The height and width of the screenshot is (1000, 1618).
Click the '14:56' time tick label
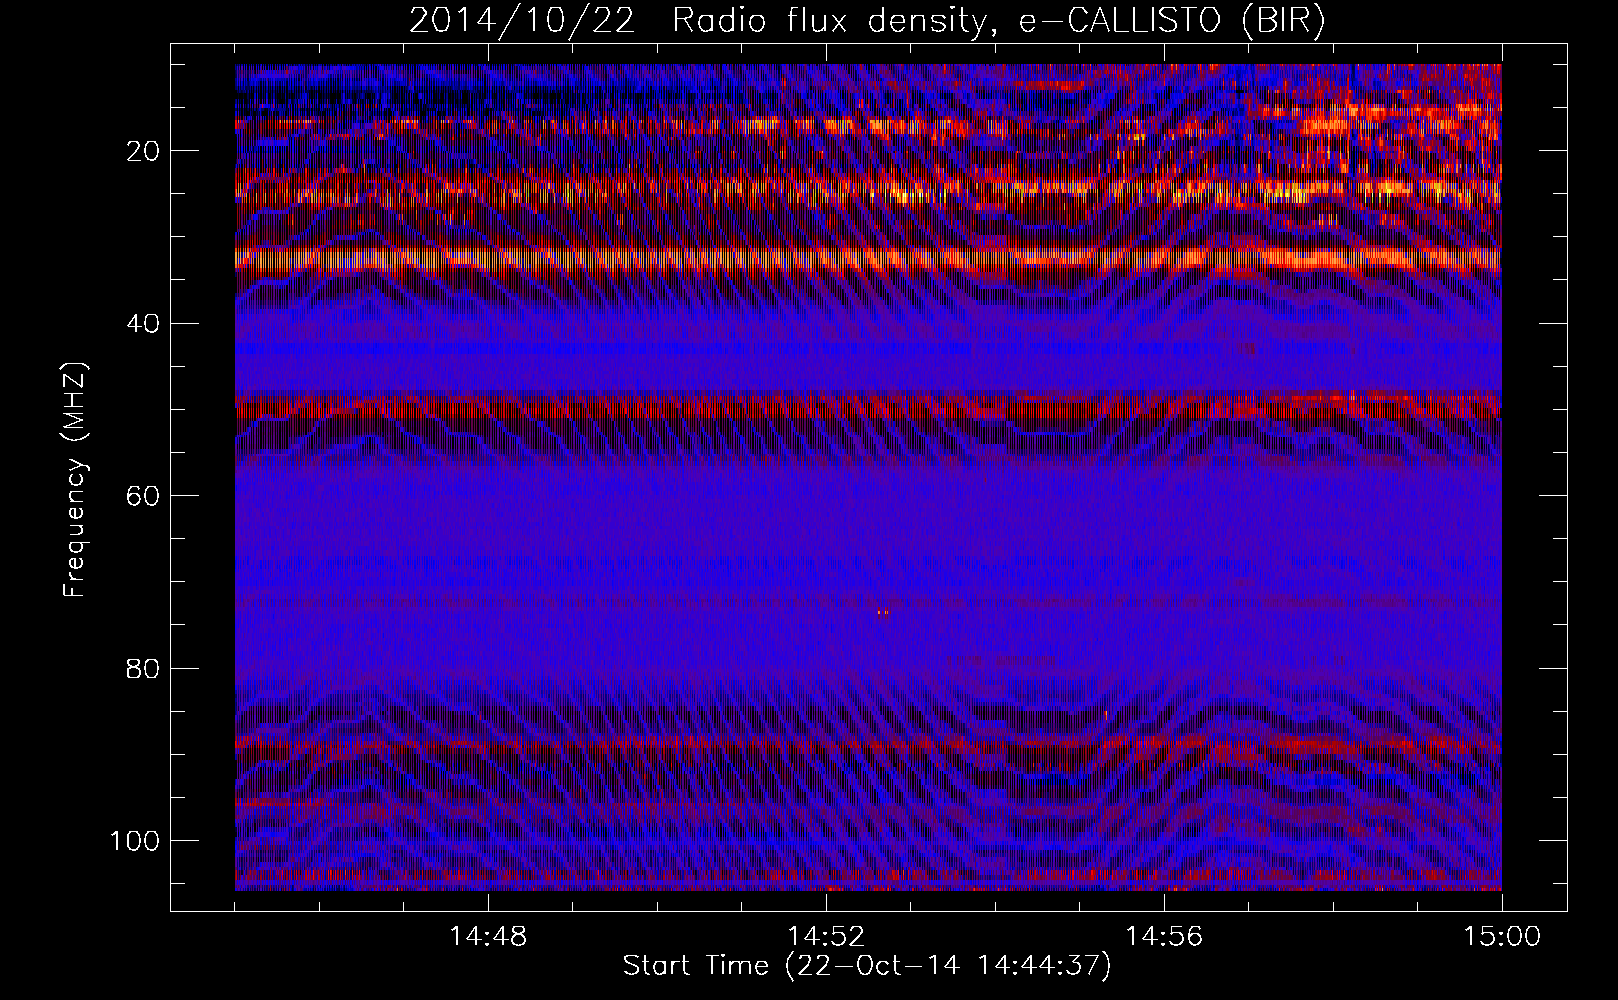[1164, 938]
